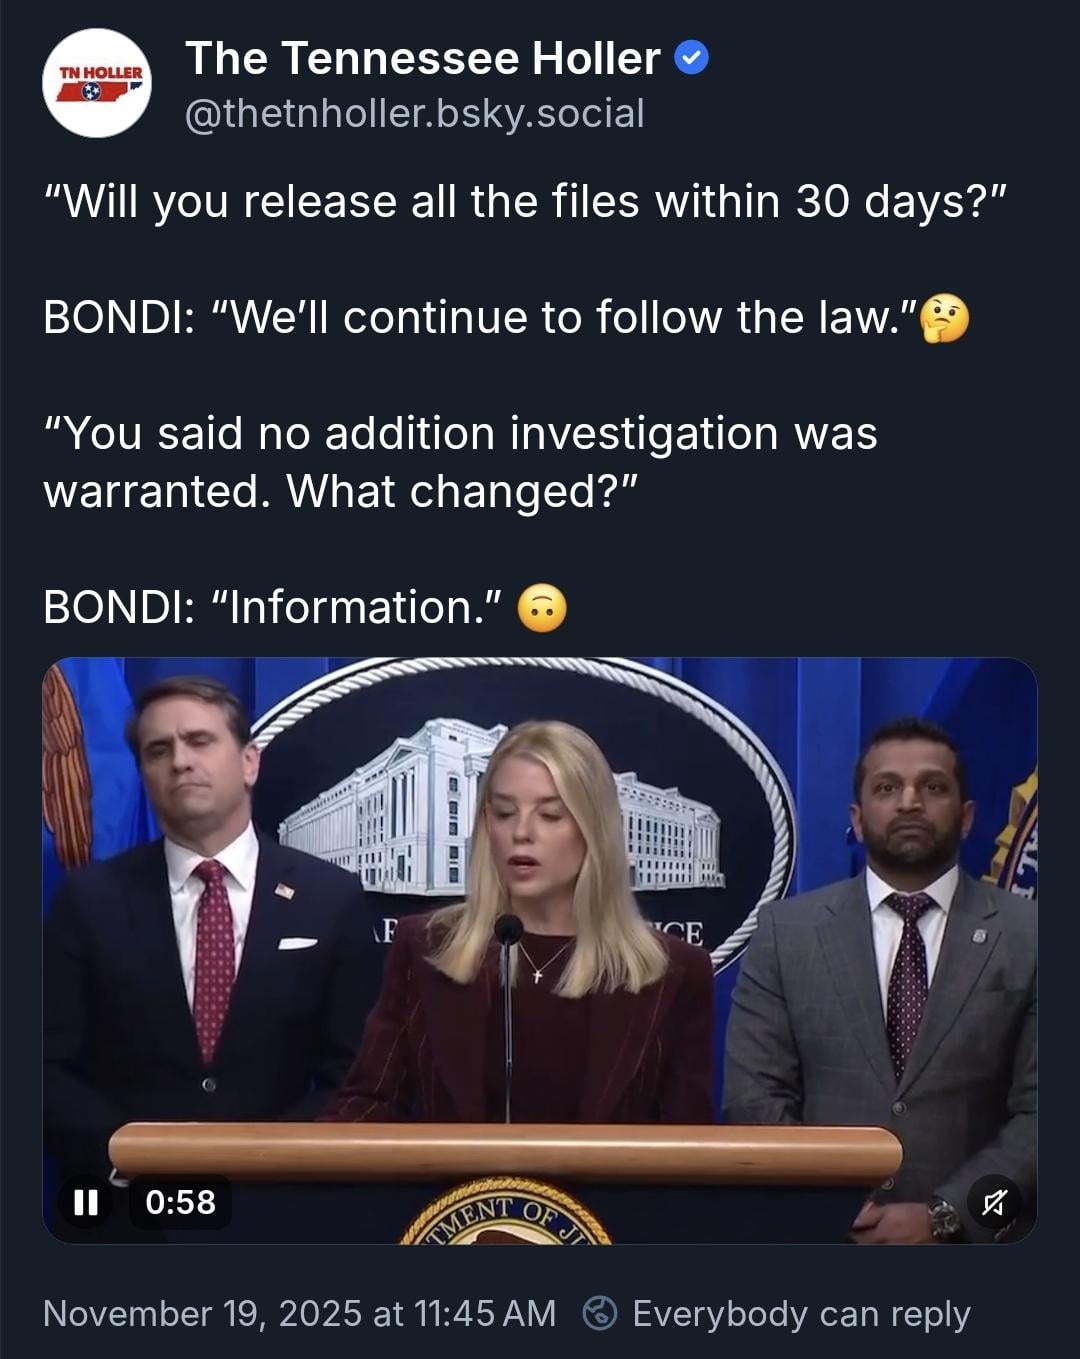Click the 0:58 video time indicator
Viewport: 1080px width, 1359px height.
click(x=181, y=1201)
